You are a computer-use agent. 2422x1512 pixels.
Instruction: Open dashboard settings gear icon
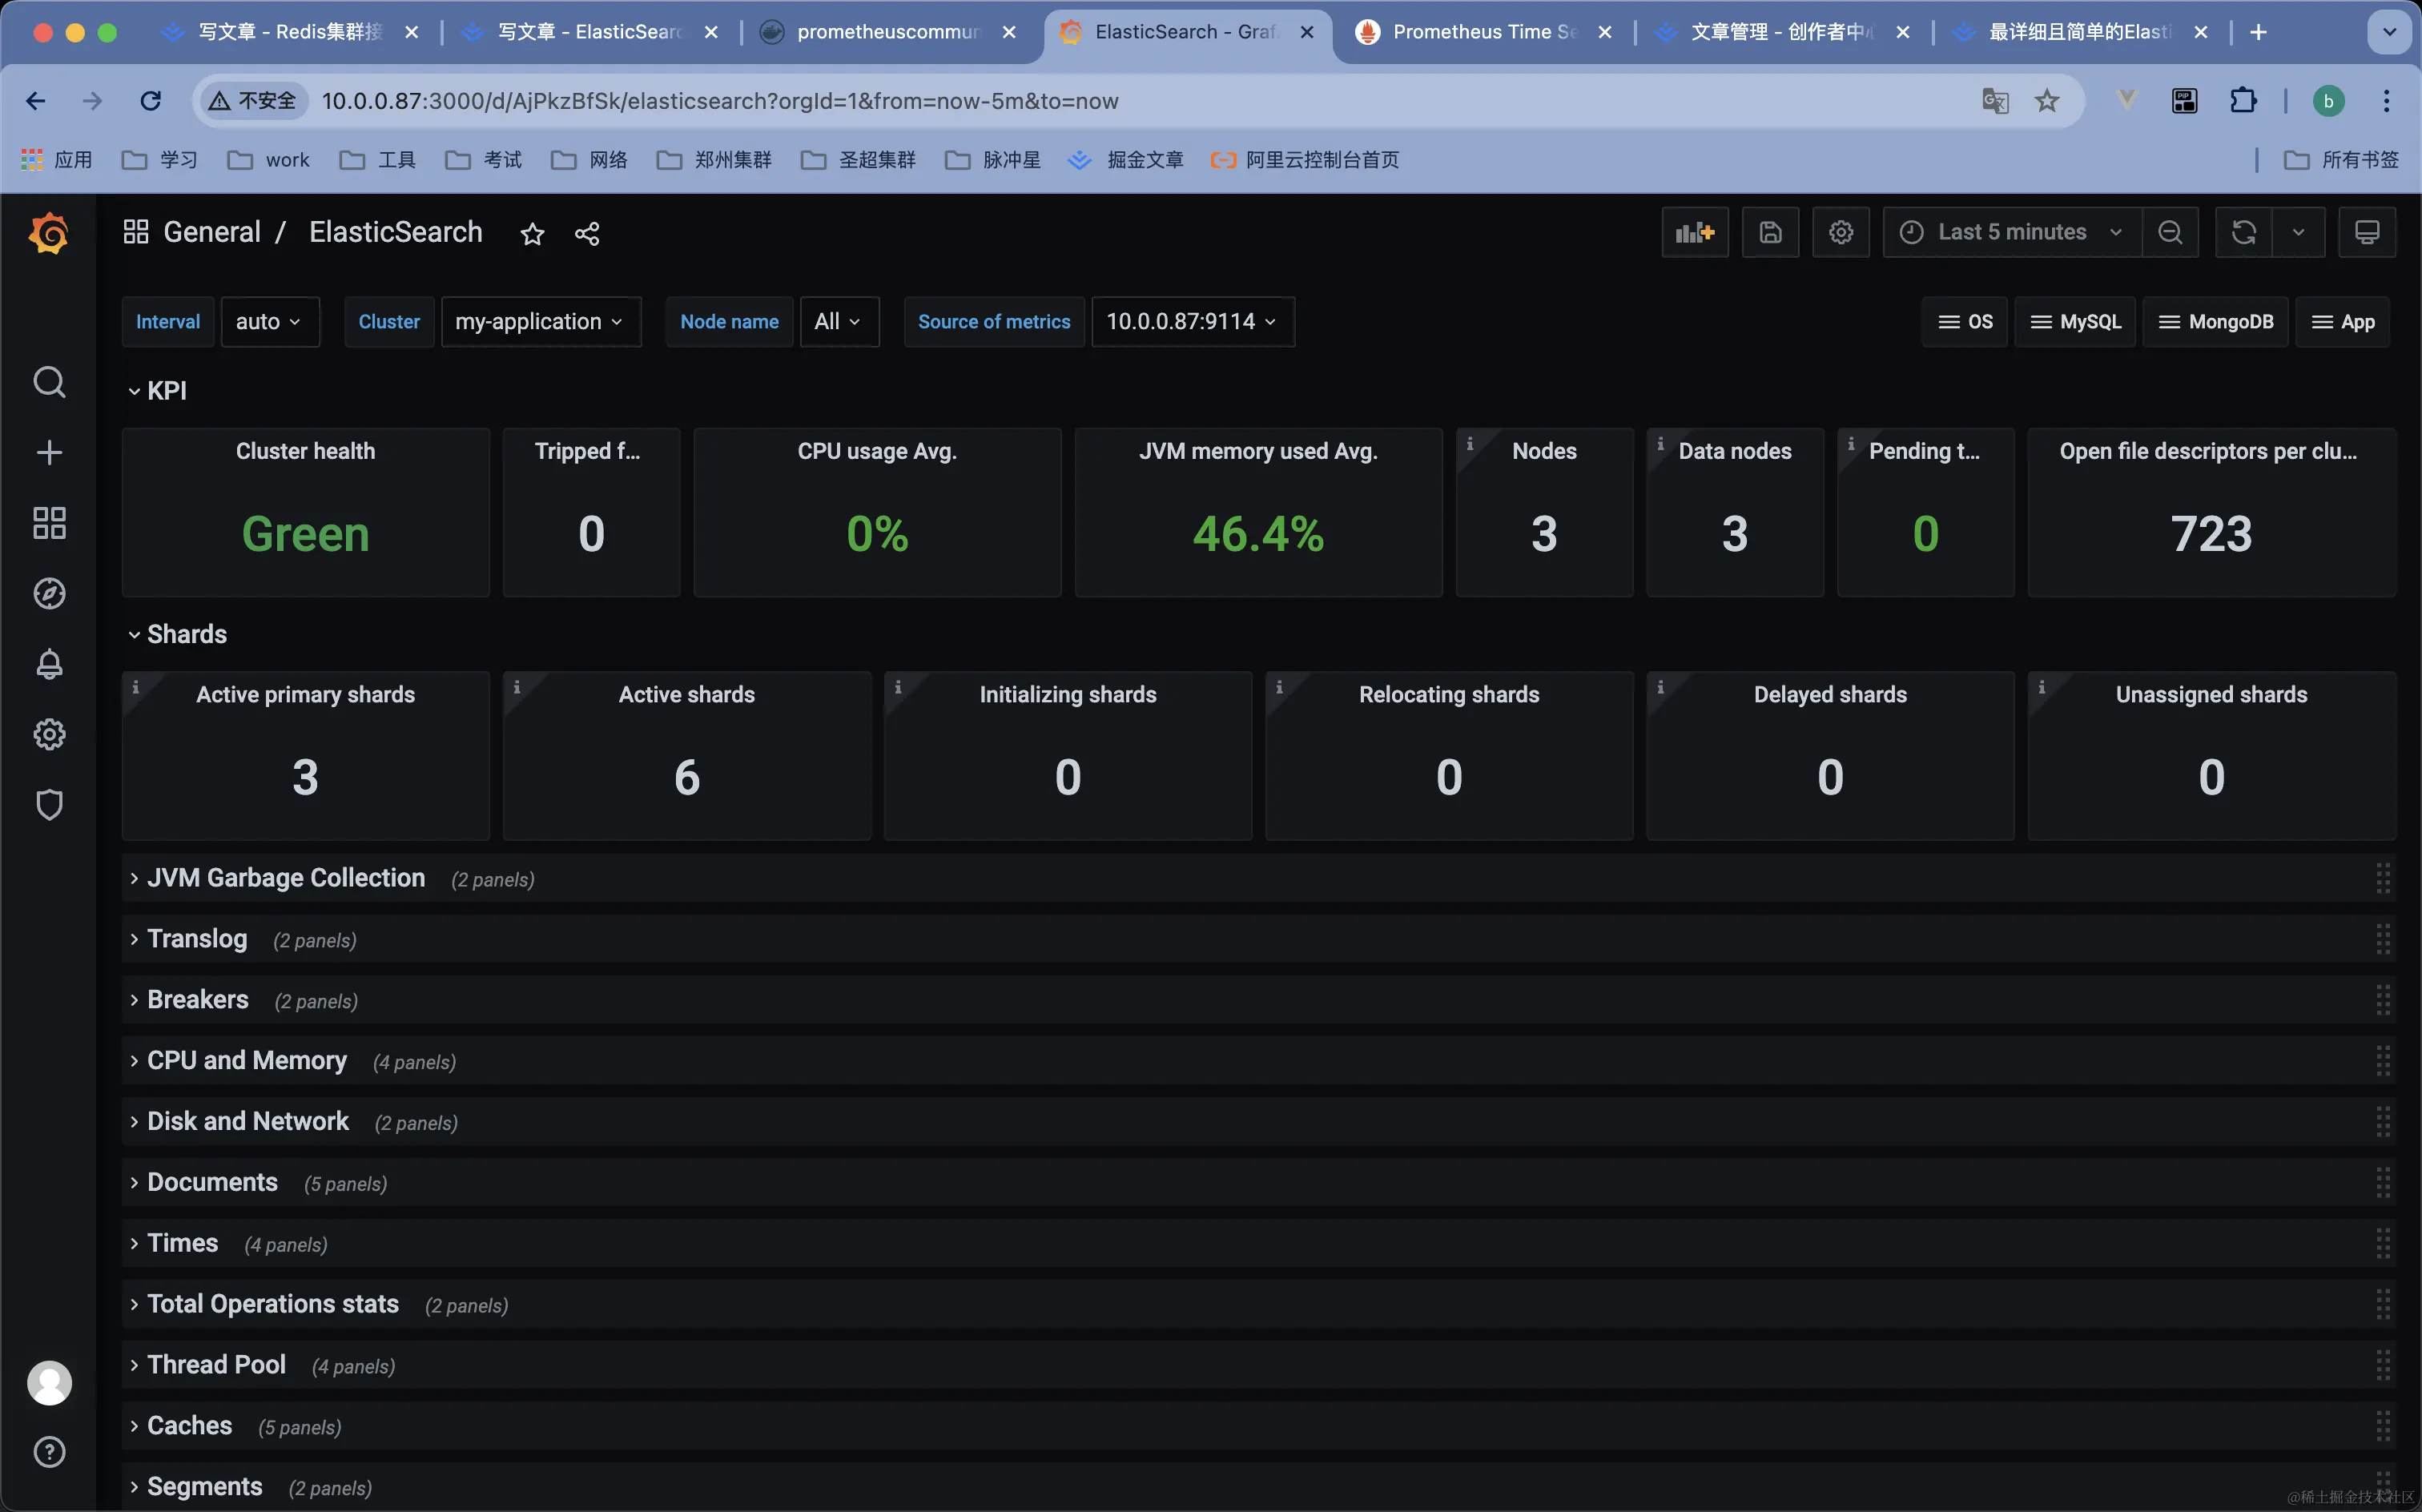(x=1841, y=233)
